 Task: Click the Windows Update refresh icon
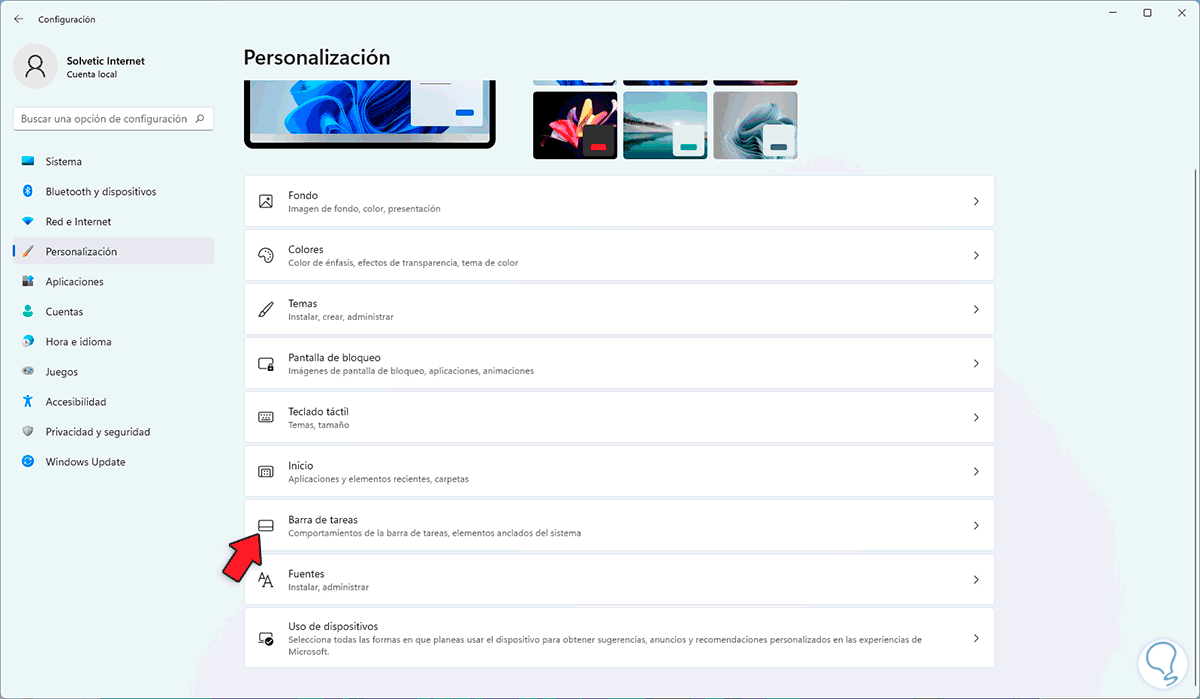click(x=27, y=462)
